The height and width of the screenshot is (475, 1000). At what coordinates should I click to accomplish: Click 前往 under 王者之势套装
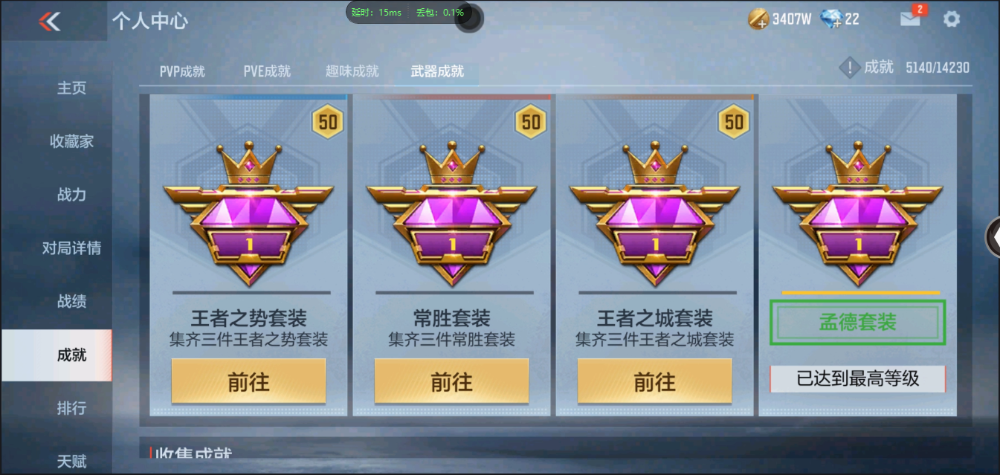(249, 381)
